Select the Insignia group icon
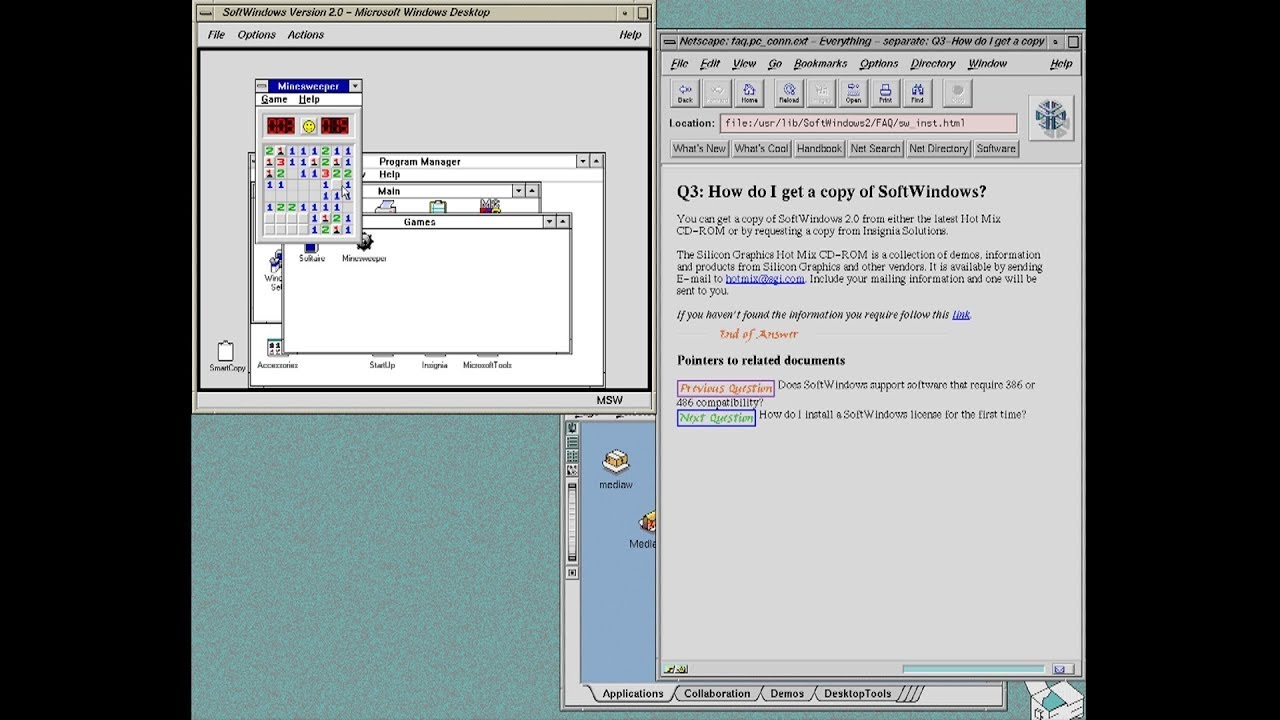Viewport: 1280px width, 720px height. tap(434, 362)
